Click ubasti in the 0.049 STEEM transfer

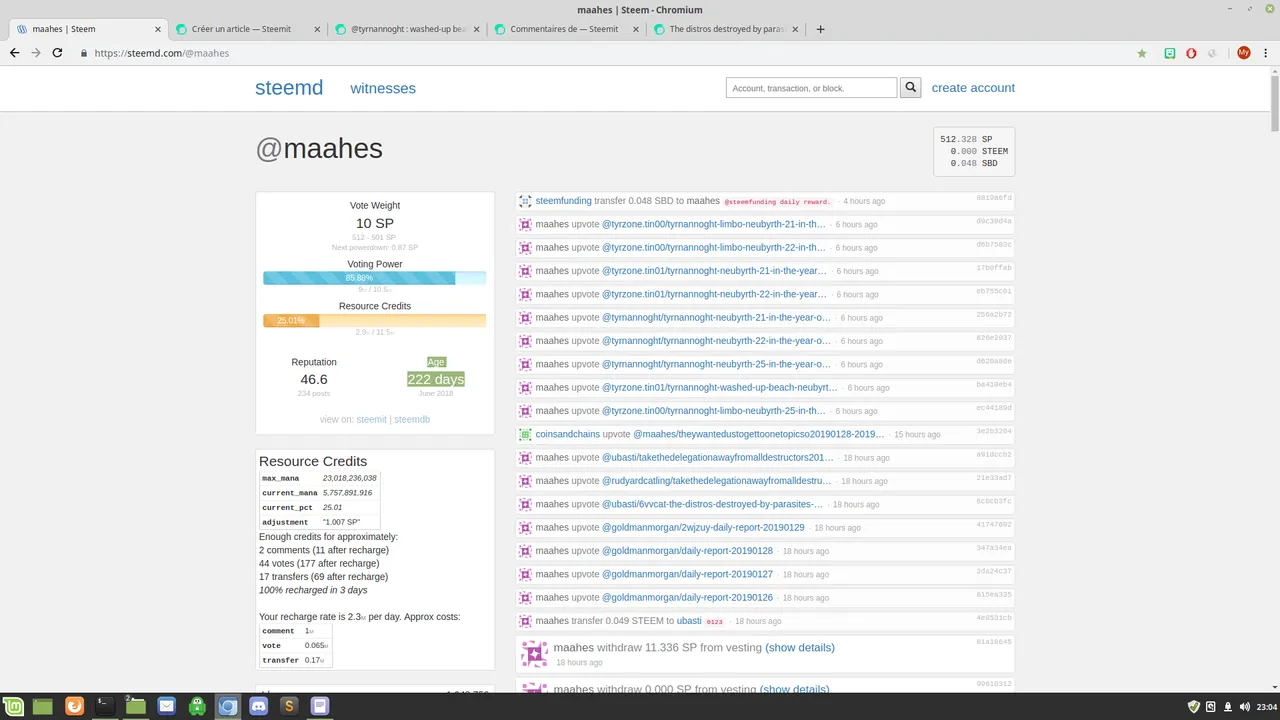click(689, 621)
